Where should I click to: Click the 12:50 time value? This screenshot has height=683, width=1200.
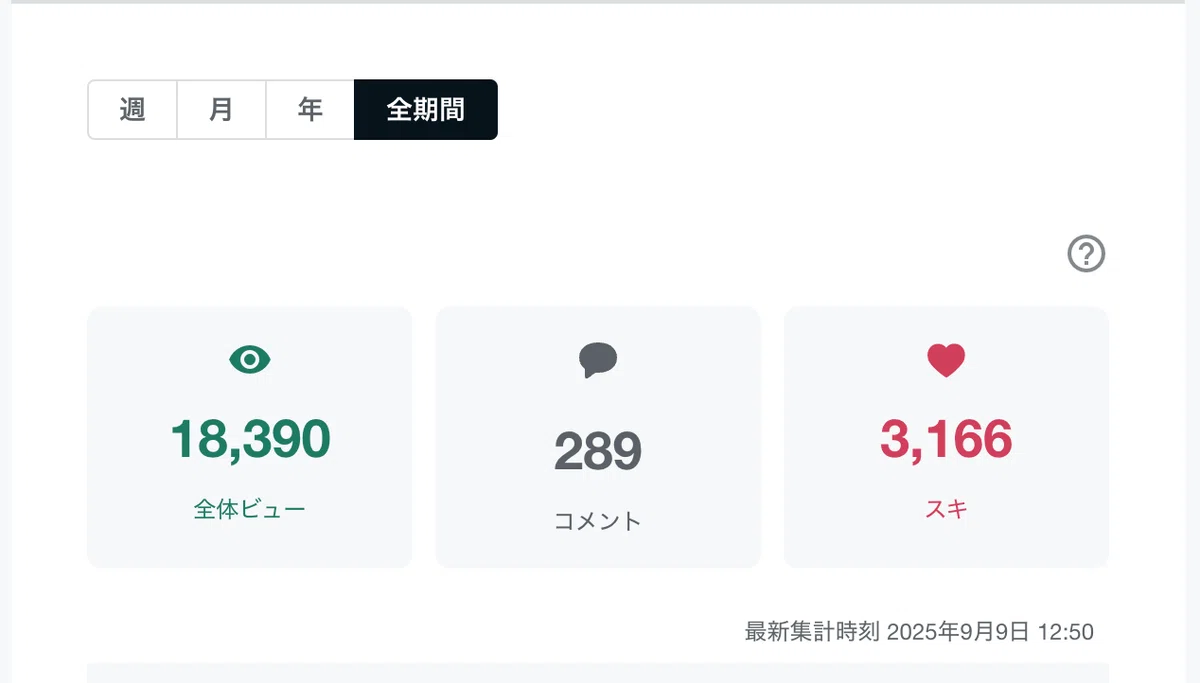(1066, 632)
